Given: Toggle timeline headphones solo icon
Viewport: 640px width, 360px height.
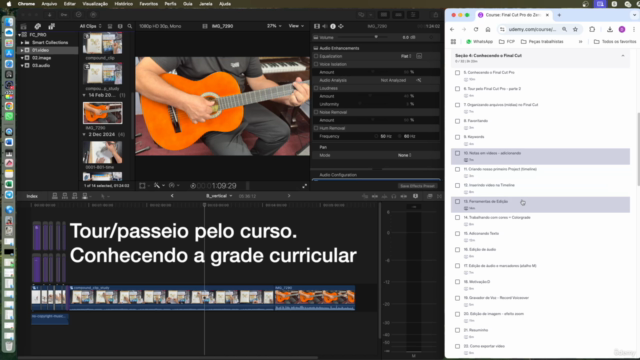Looking at the screenshot, I should coord(393,196).
